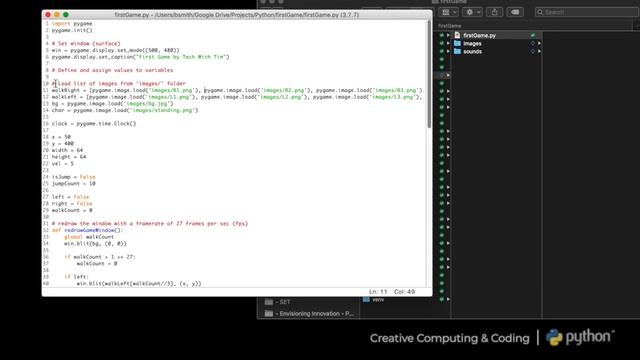Image resolution: width=640 pixels, height=360 pixels.
Task: Click the Finder Edit Tags toolbar button
Action: (515, 12)
